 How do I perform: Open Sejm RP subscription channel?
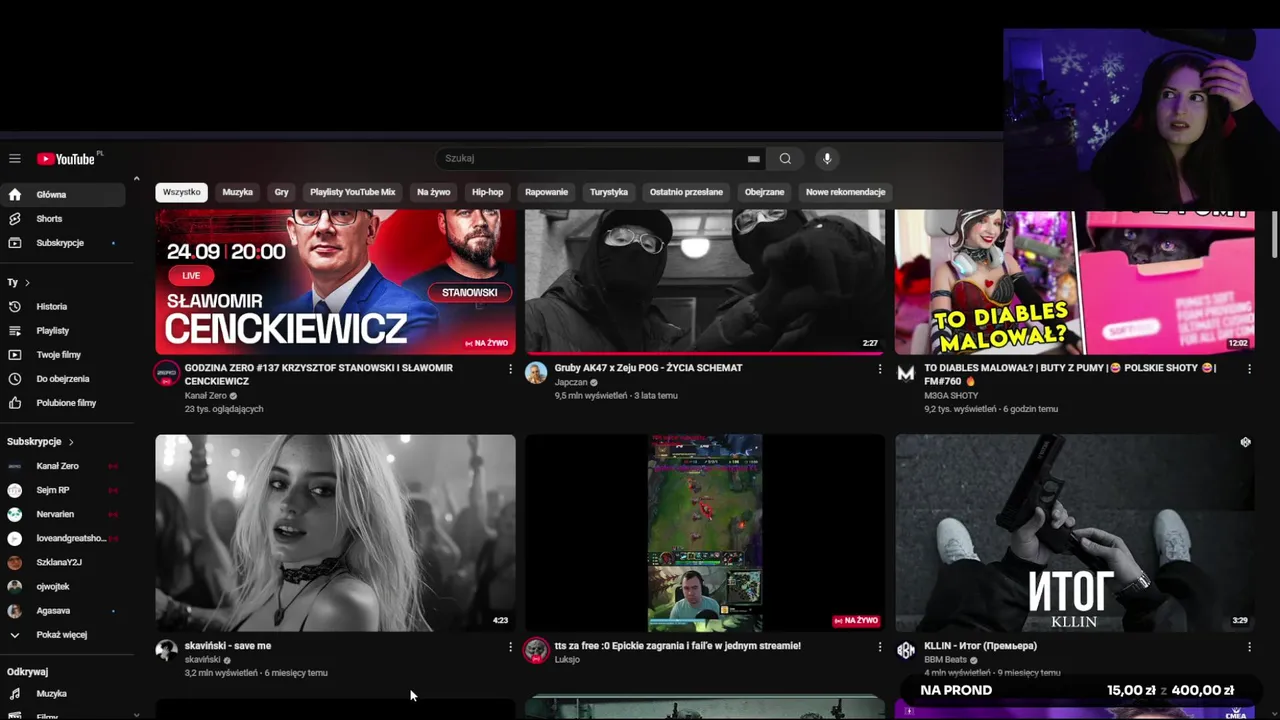(x=63, y=490)
